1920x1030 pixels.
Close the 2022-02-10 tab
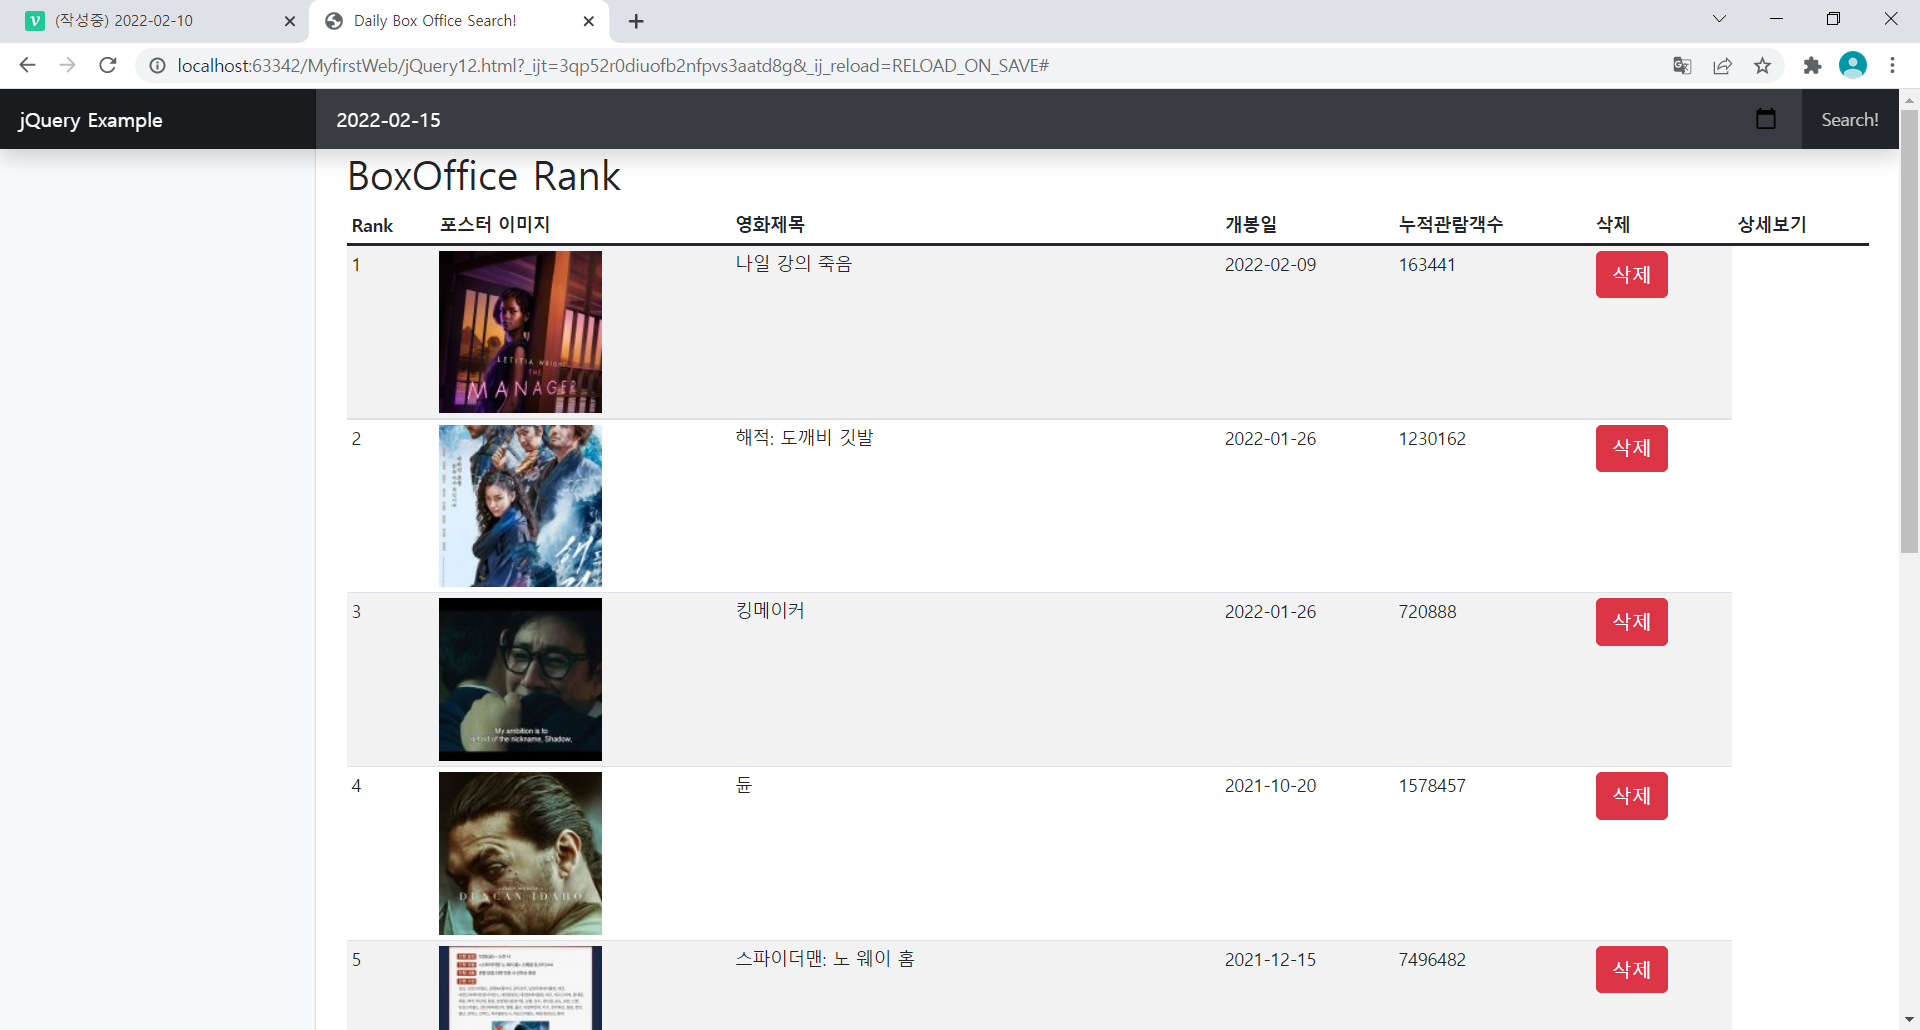(290, 21)
